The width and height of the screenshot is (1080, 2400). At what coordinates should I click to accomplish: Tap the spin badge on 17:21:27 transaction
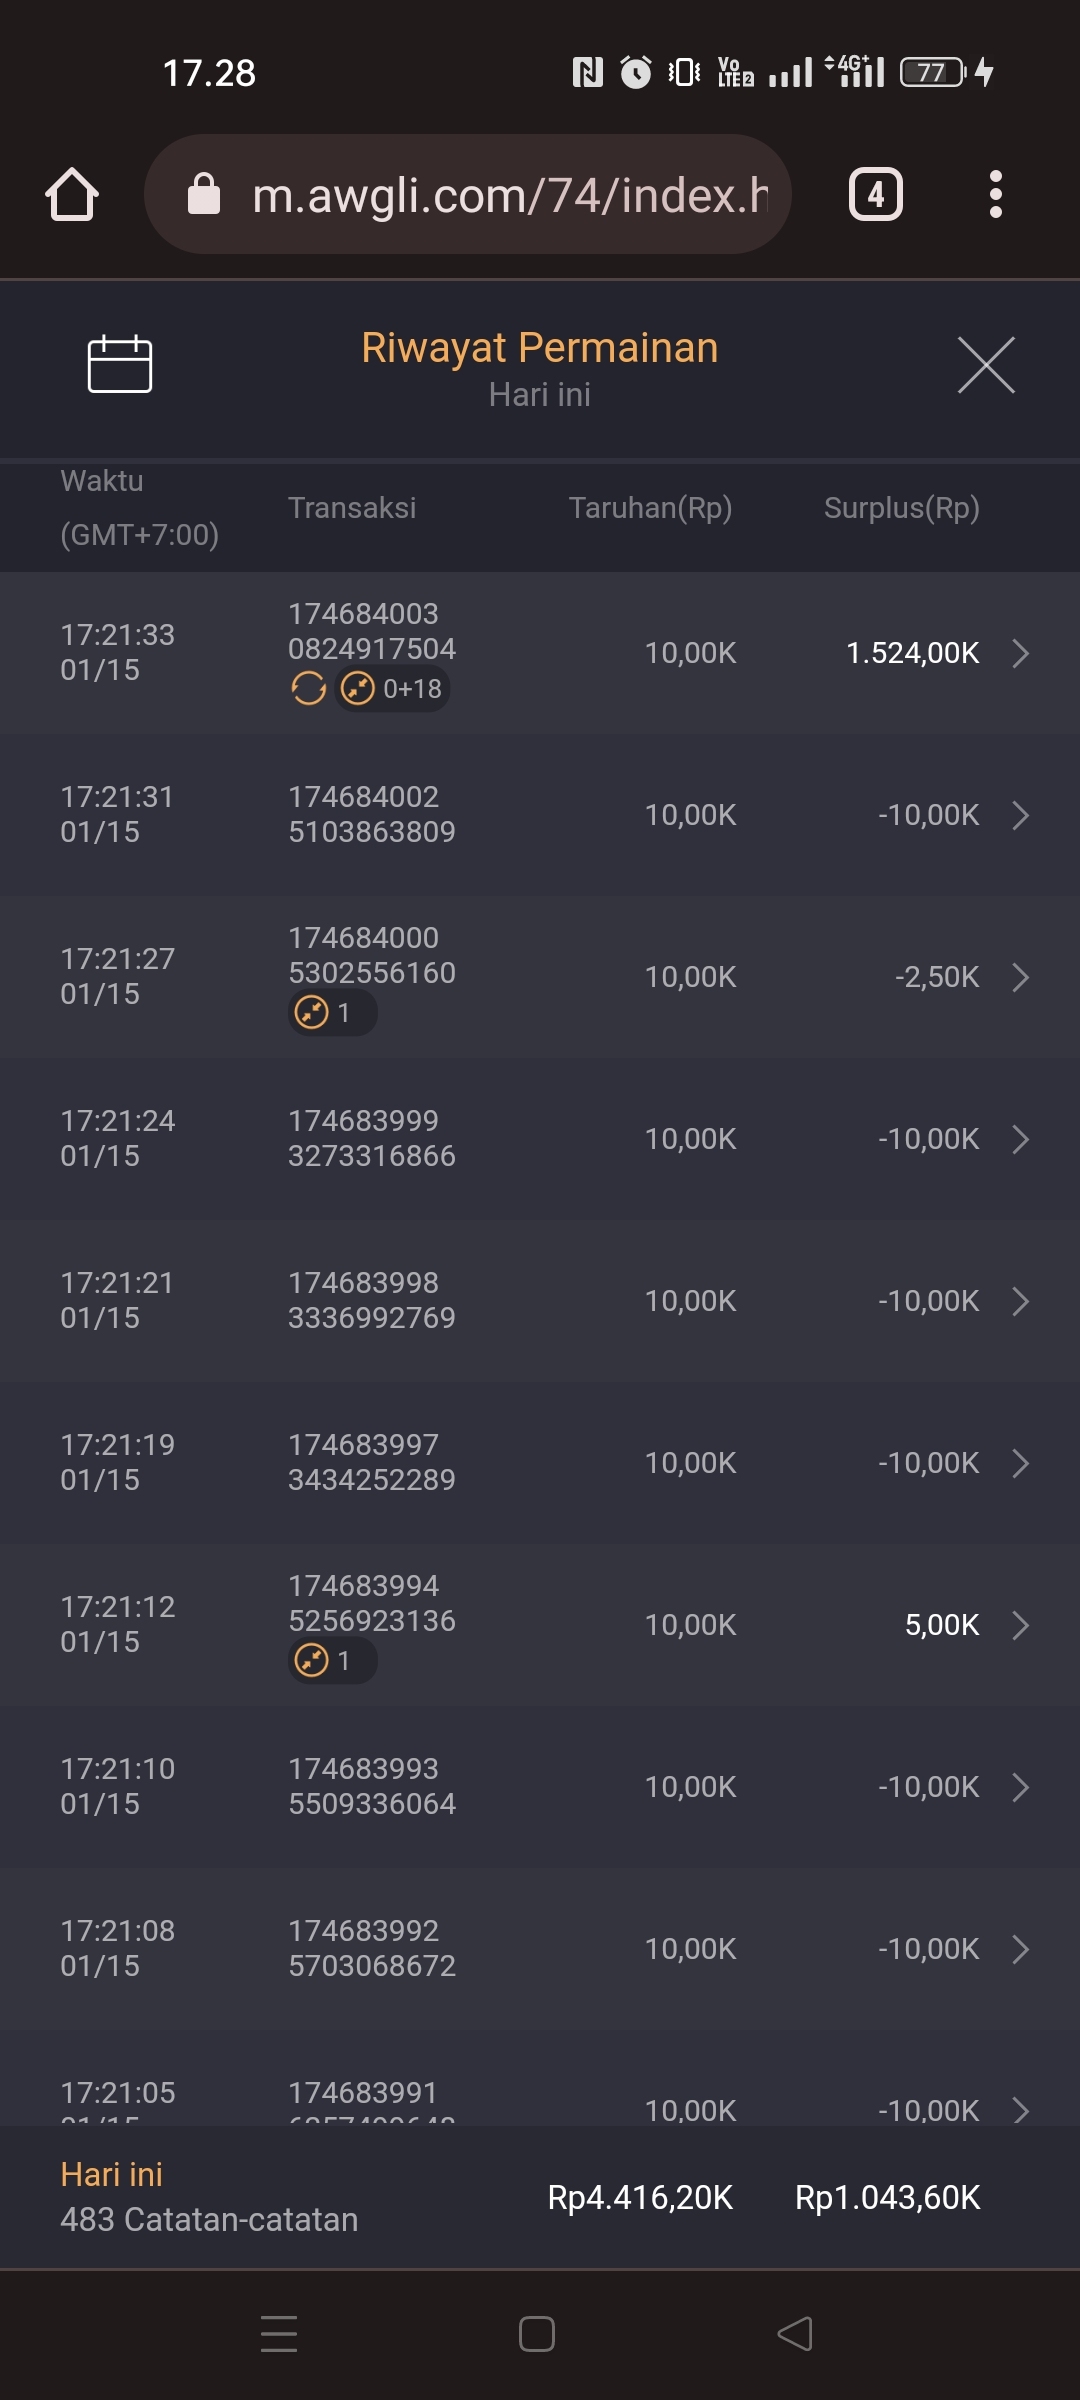coord(332,1012)
